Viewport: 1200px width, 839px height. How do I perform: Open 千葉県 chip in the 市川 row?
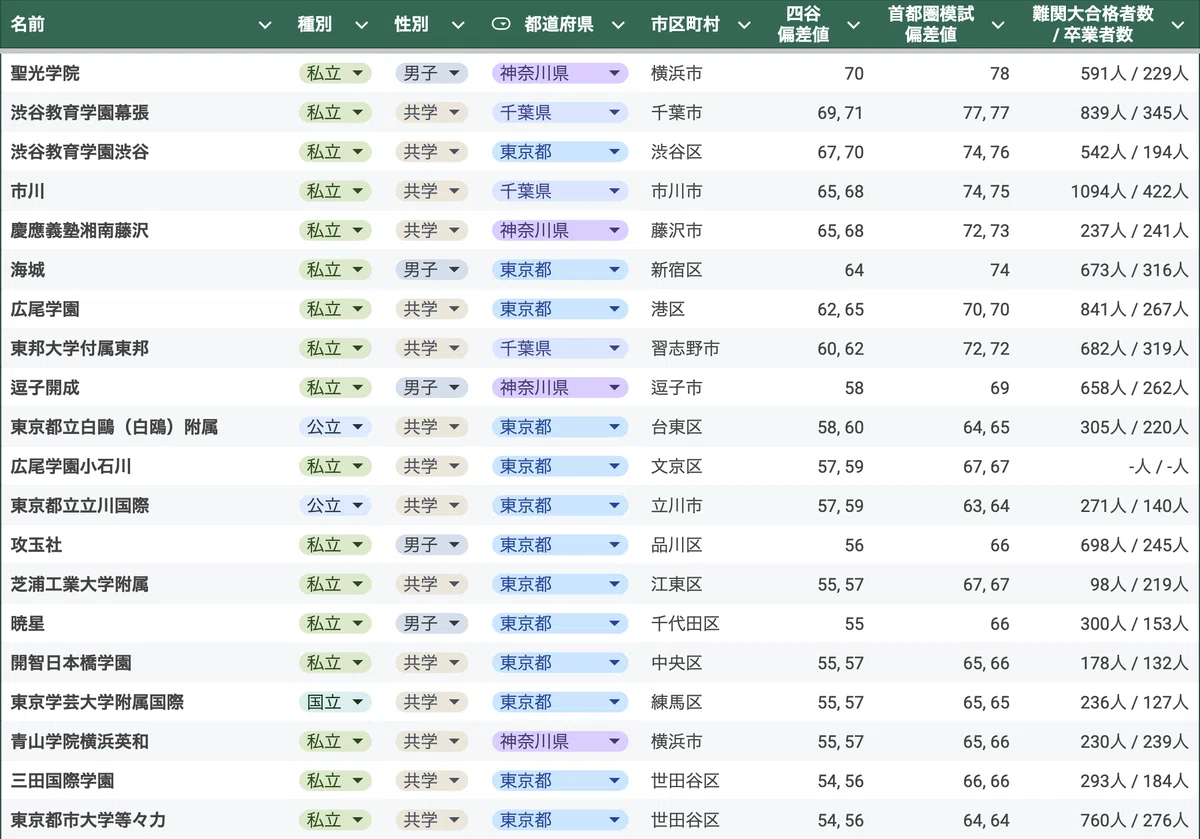click(560, 191)
